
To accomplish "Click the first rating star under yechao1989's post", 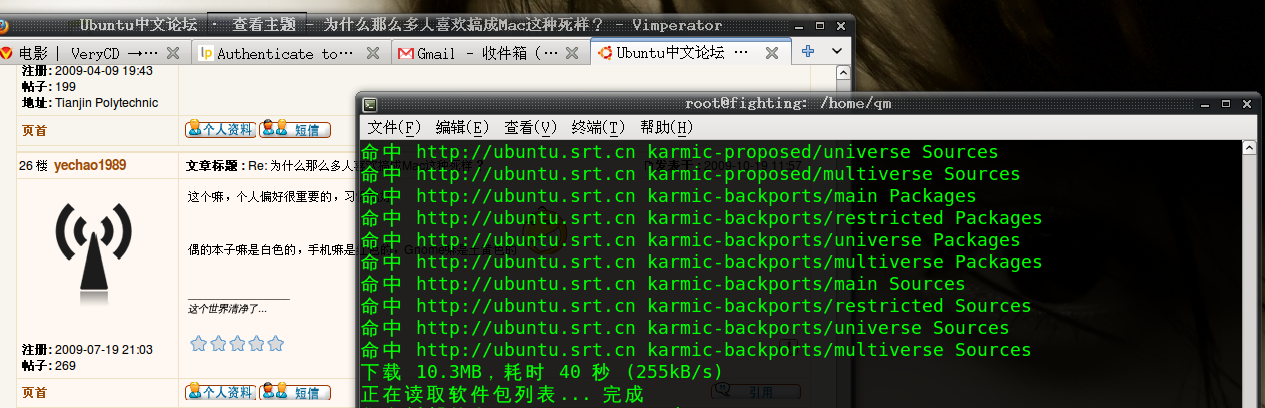I will pyautogui.click(x=198, y=344).
